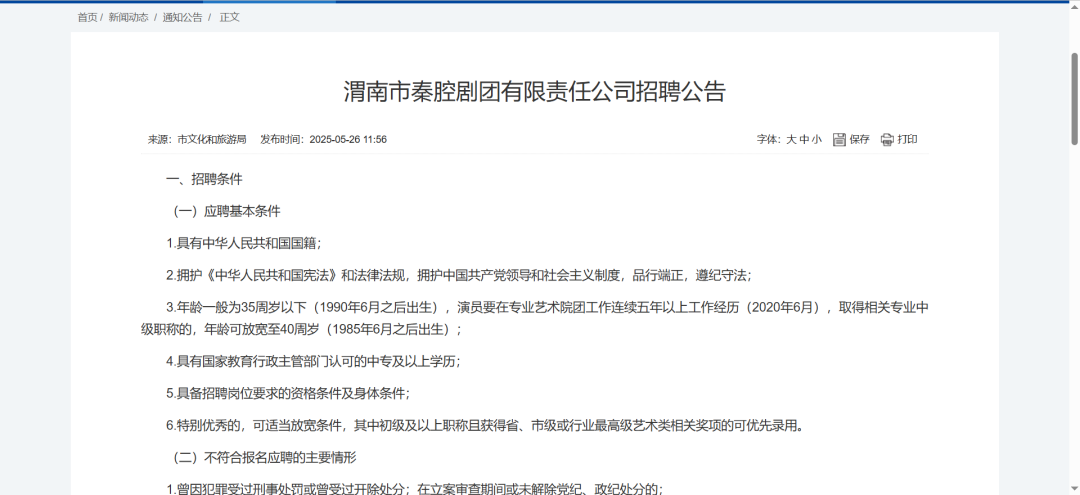
Task: Set article font size to 小
Action: [817, 140]
